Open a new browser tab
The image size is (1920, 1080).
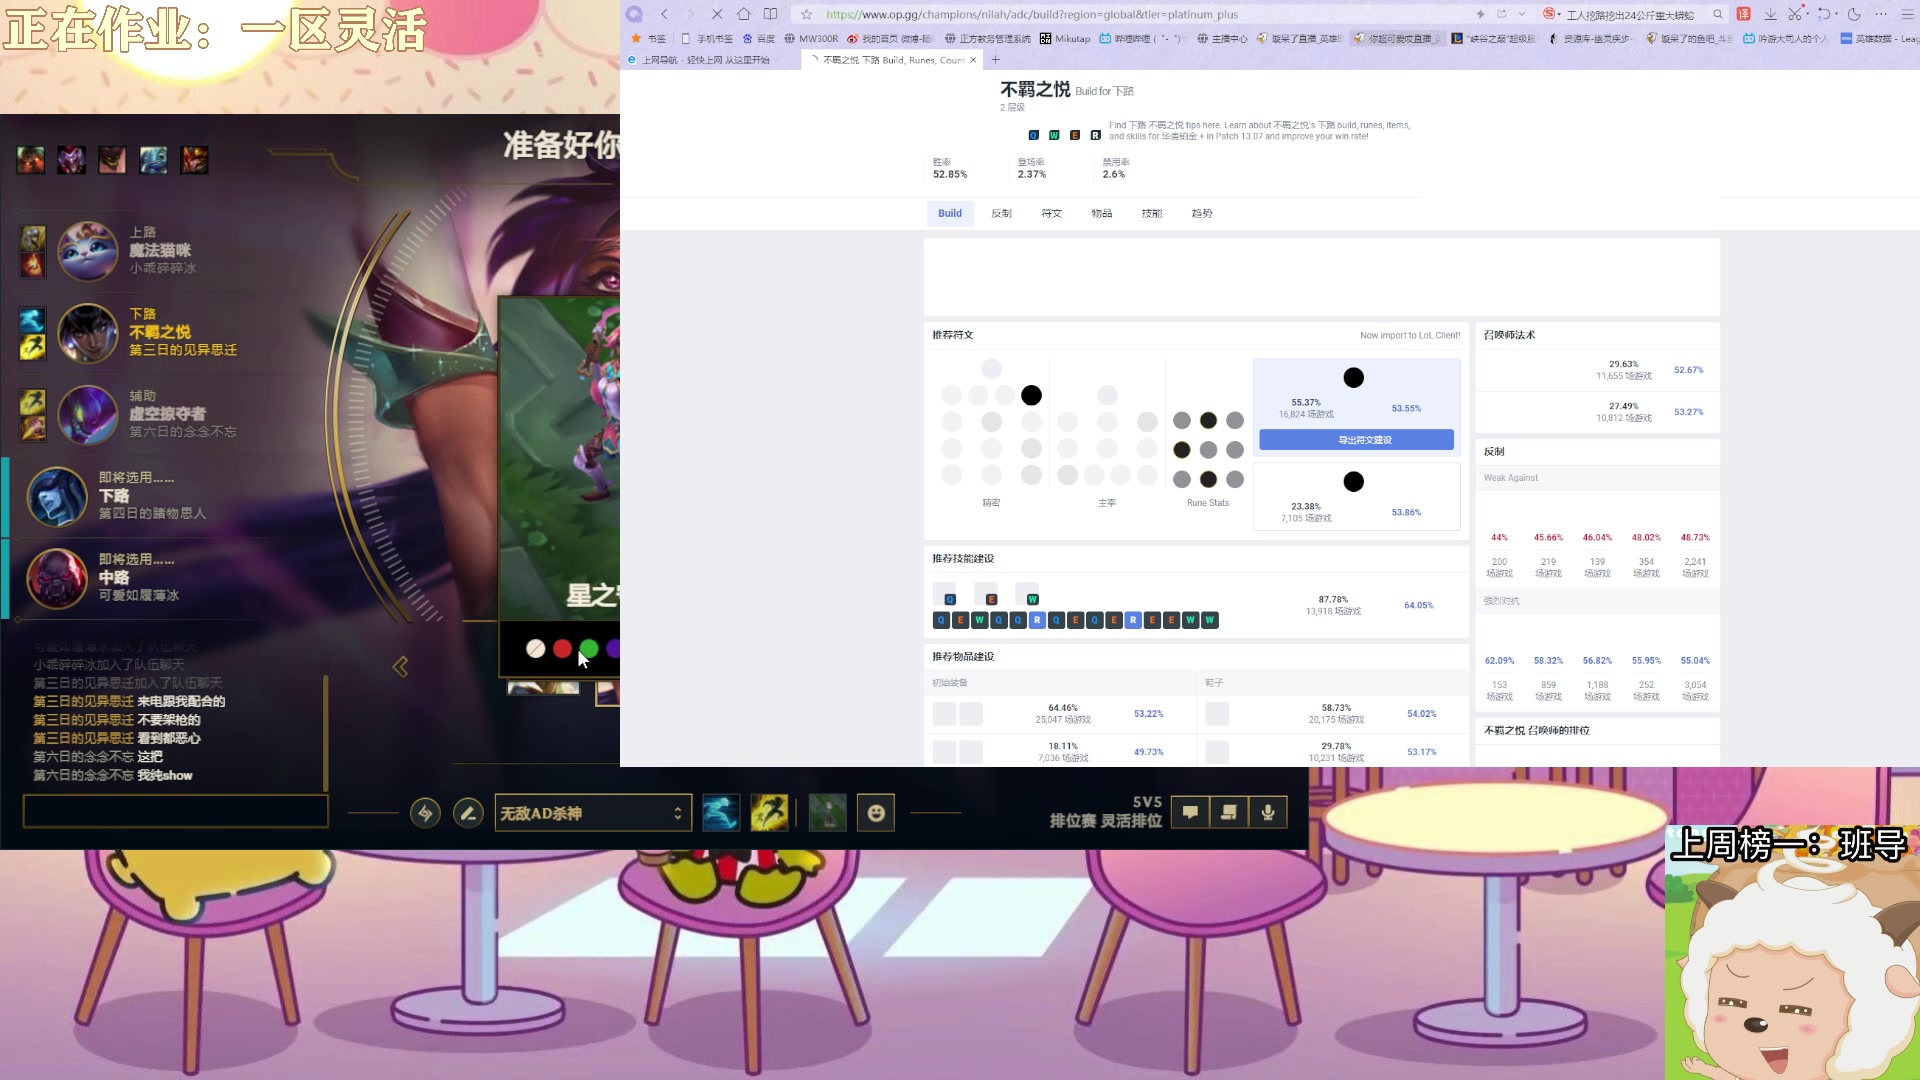996,60
